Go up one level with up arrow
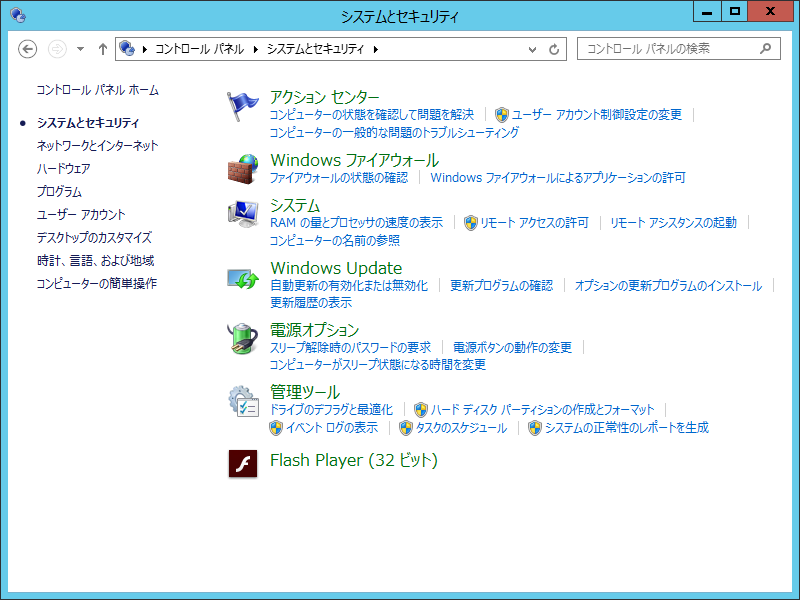The width and height of the screenshot is (800, 600). (x=103, y=49)
